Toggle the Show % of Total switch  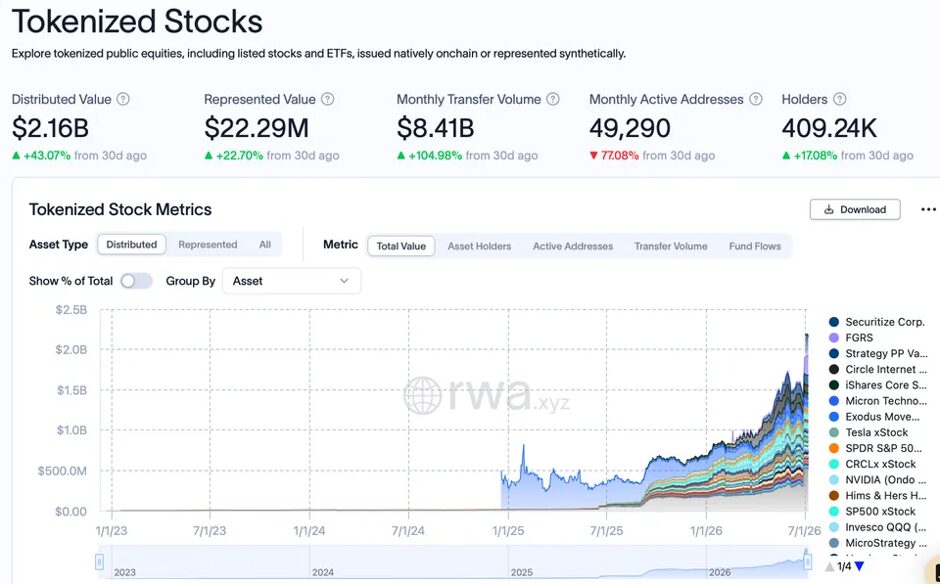pyautogui.click(x=136, y=281)
